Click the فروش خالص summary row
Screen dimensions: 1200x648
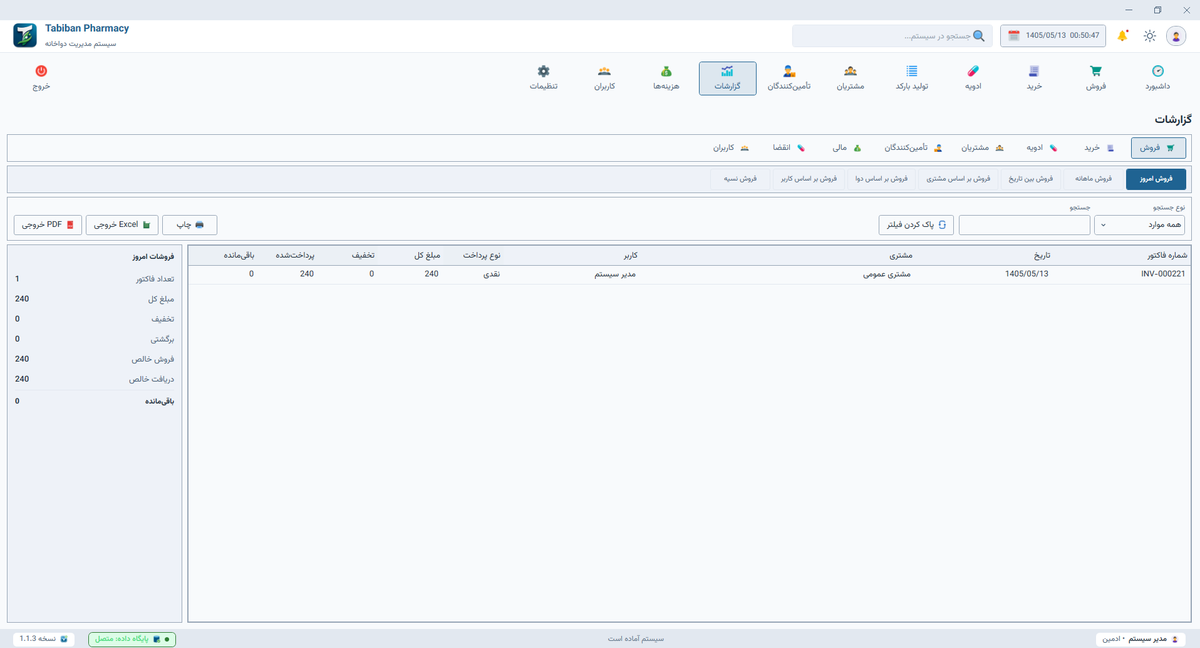click(x=95, y=358)
